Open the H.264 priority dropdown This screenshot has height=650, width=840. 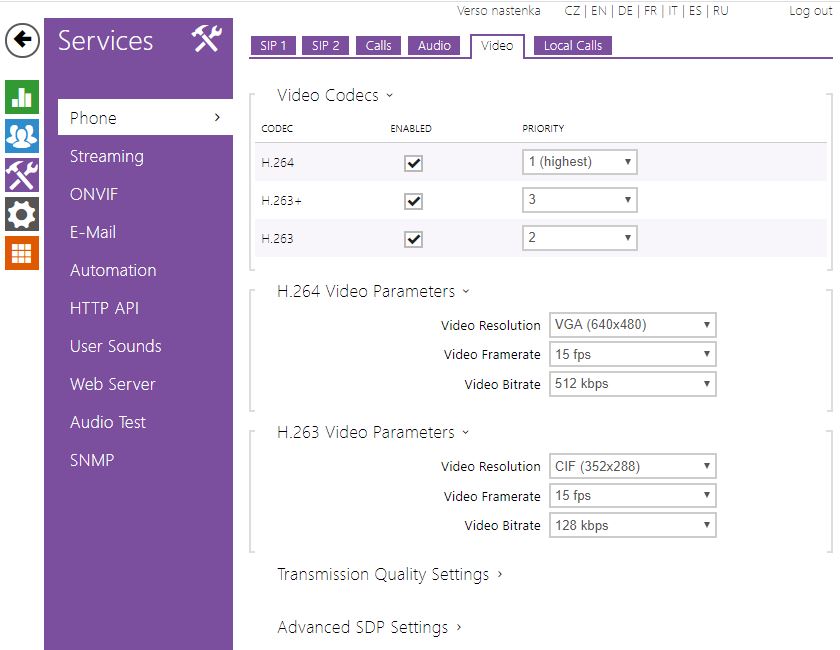580,162
